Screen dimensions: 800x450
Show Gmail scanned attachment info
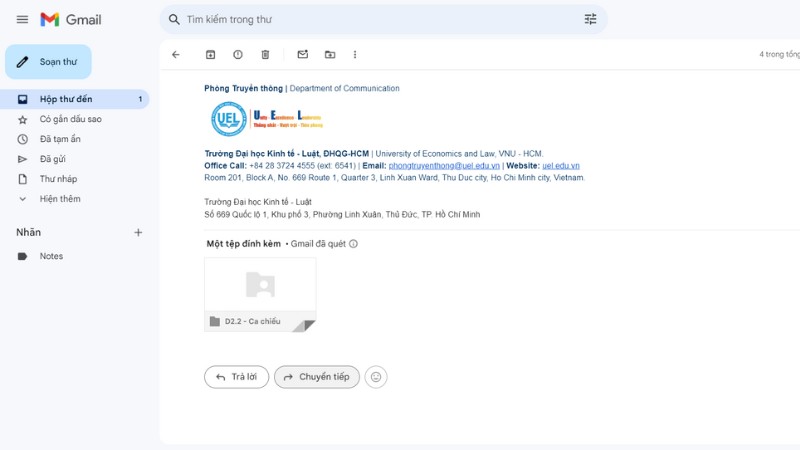pos(353,244)
